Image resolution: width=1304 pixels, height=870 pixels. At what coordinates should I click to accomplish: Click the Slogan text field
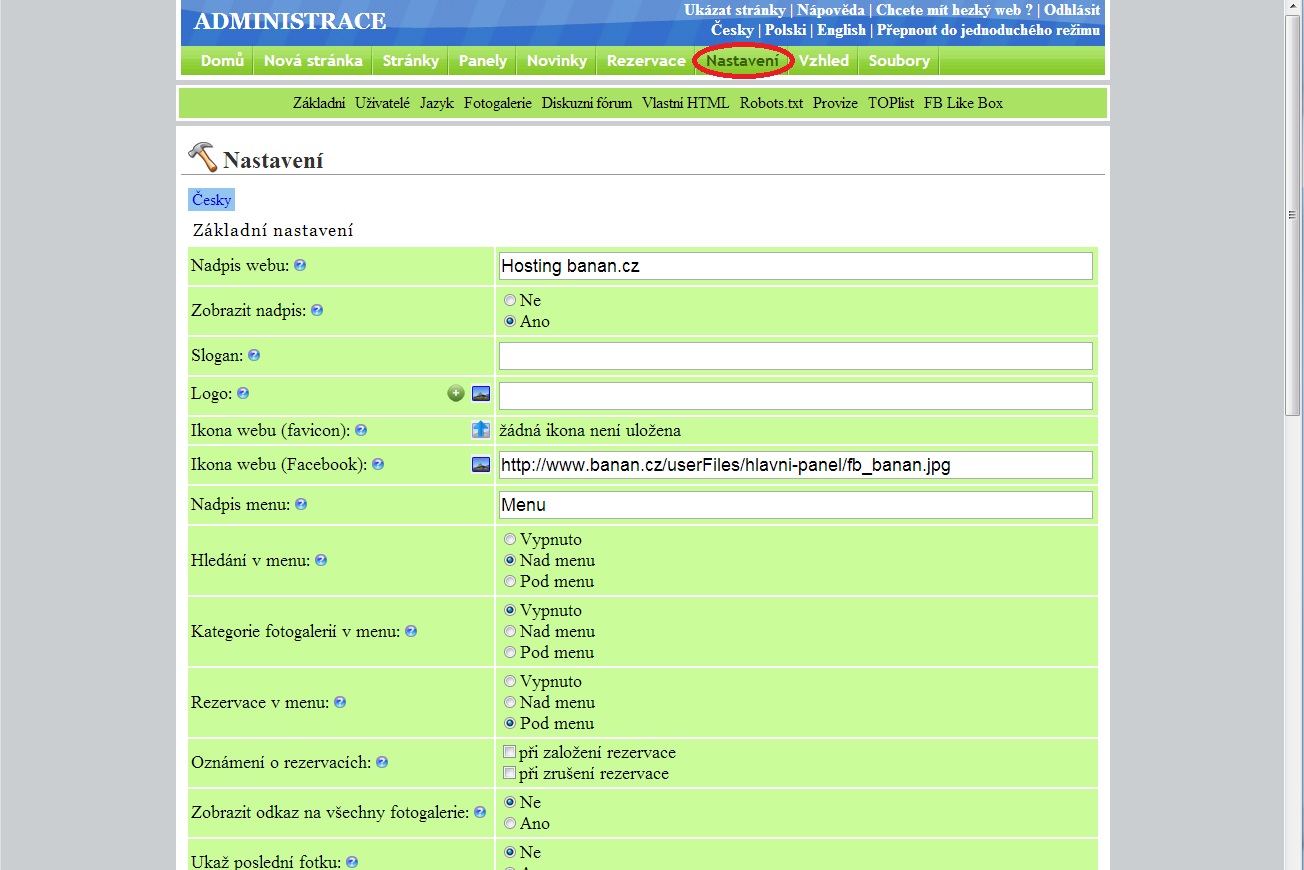(795, 356)
